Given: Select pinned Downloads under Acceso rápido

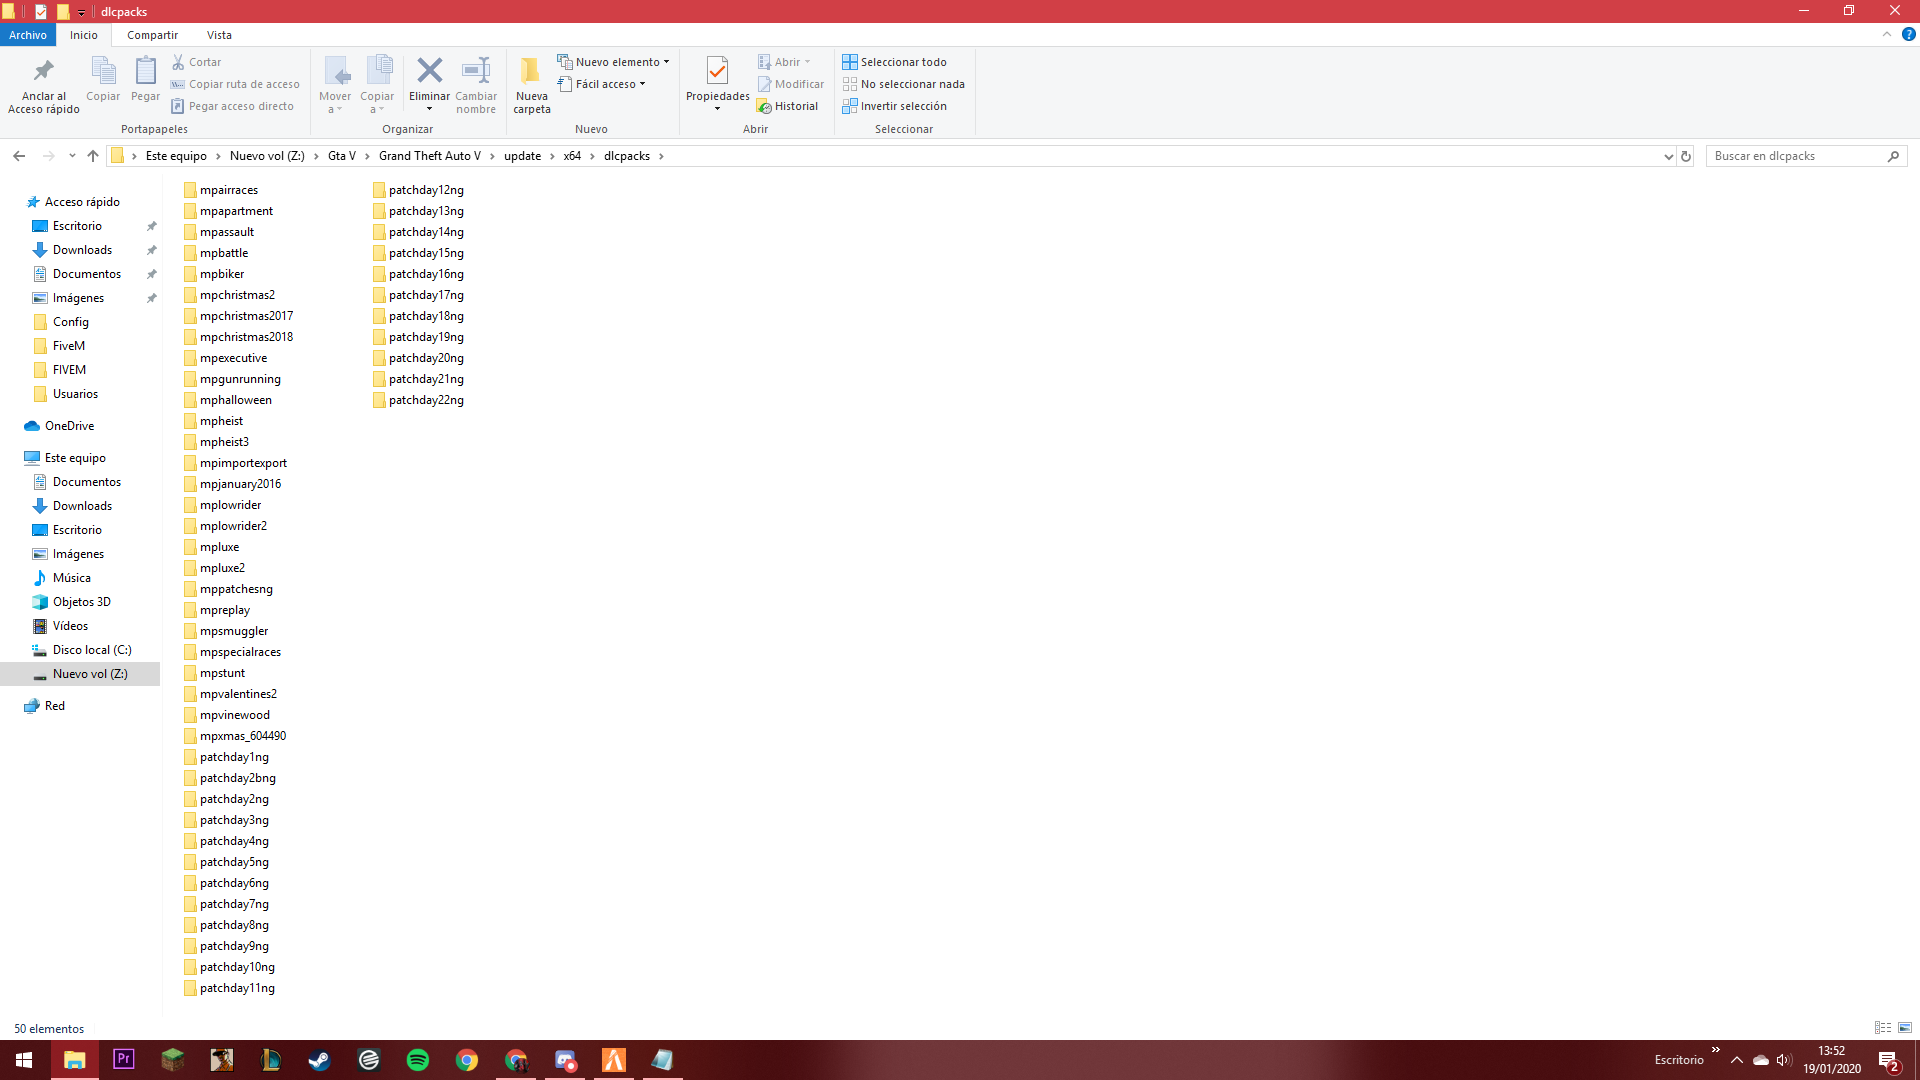Looking at the screenshot, I should click(x=82, y=250).
